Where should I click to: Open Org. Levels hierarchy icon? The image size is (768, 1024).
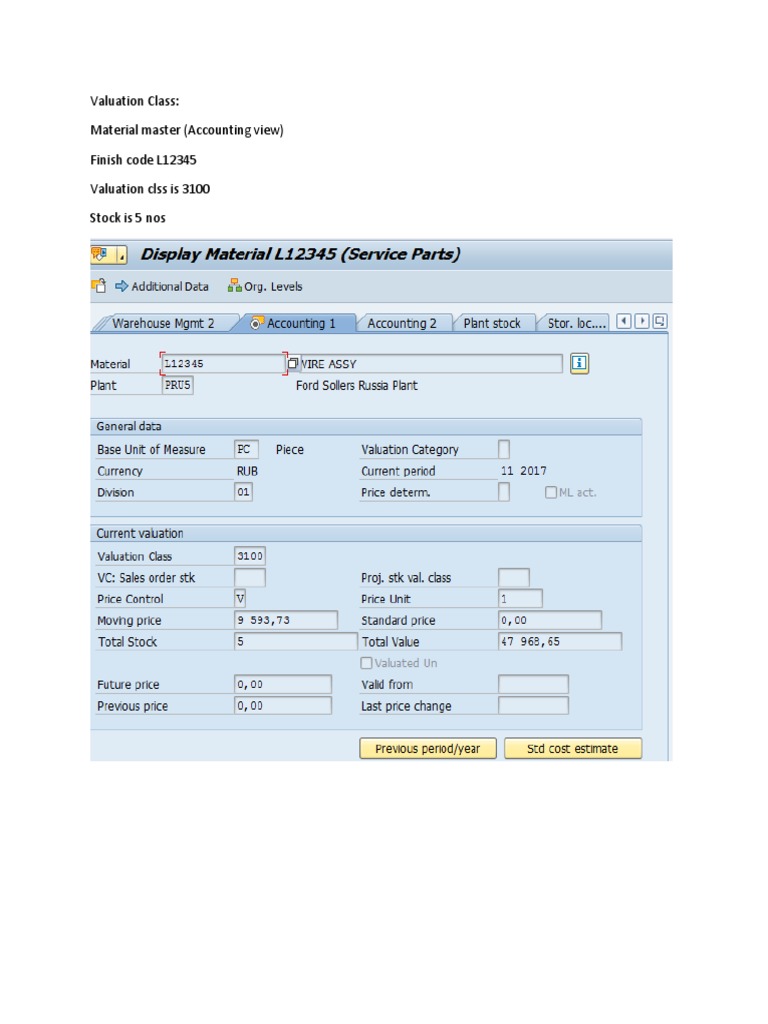(x=234, y=286)
